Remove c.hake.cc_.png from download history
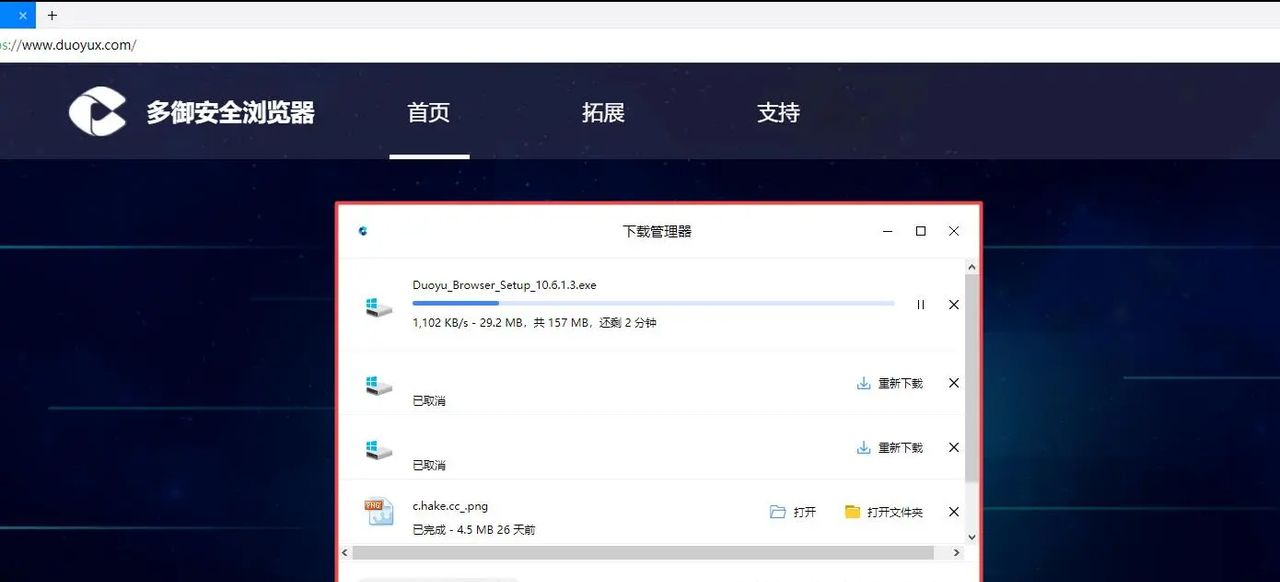The width and height of the screenshot is (1280, 582). [953, 511]
